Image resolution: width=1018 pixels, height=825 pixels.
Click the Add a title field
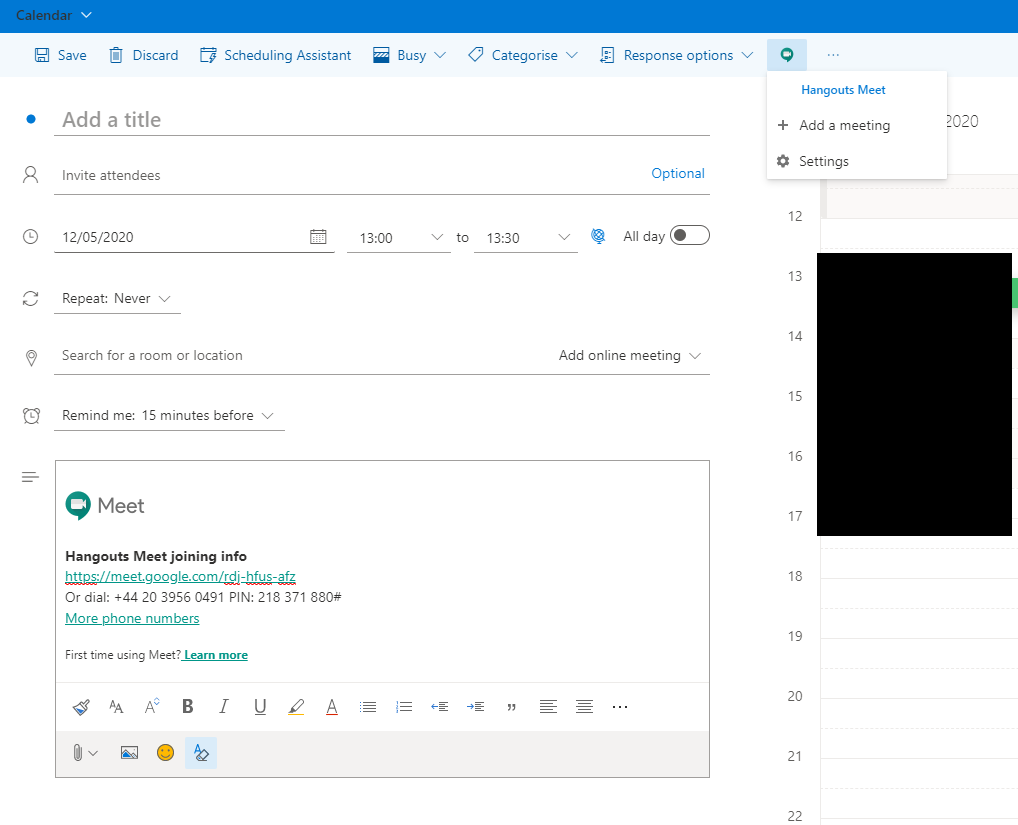click(382, 119)
